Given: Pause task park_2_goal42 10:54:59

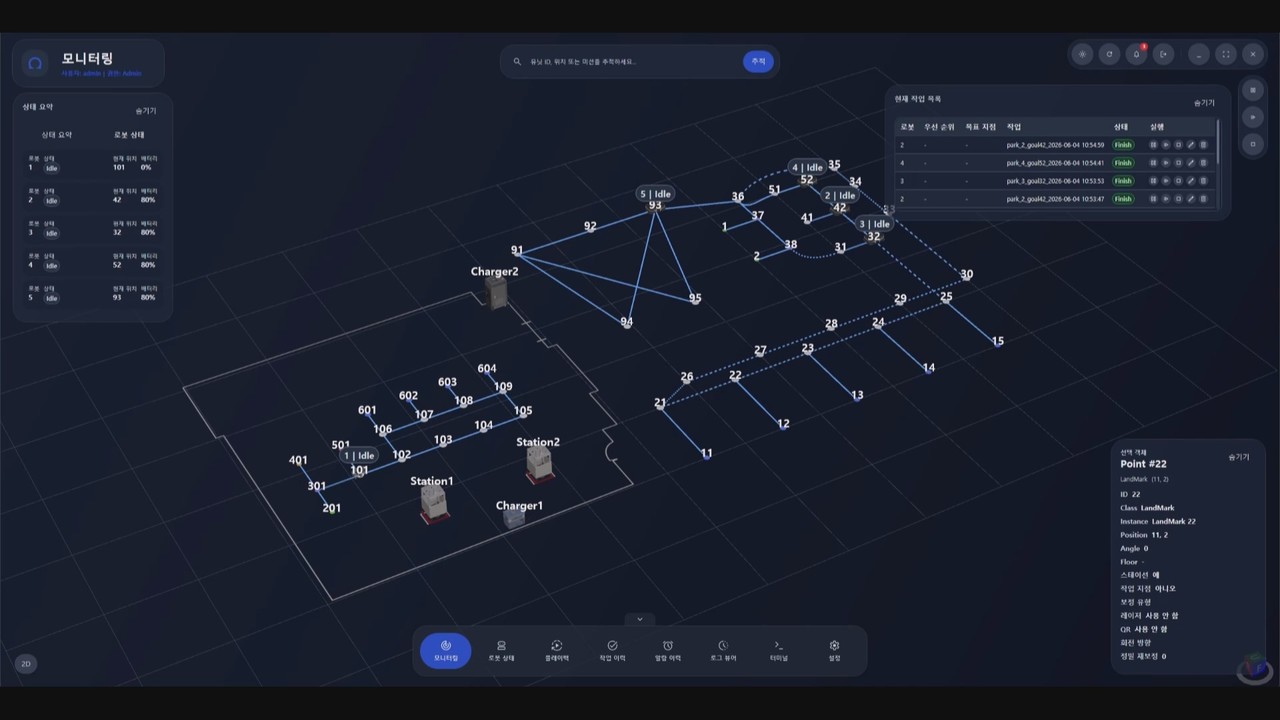Looking at the screenshot, I should pos(1153,145).
